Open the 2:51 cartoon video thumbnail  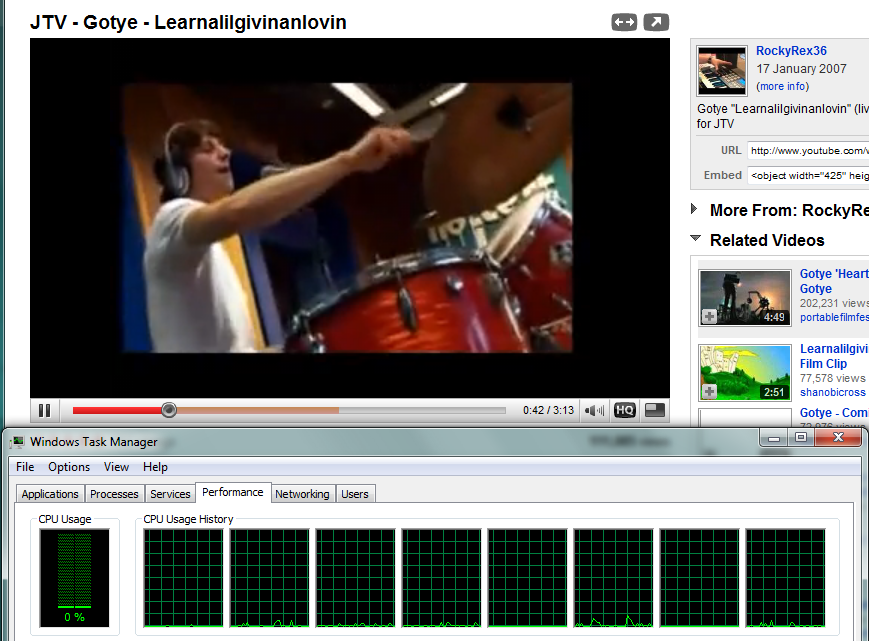click(745, 373)
